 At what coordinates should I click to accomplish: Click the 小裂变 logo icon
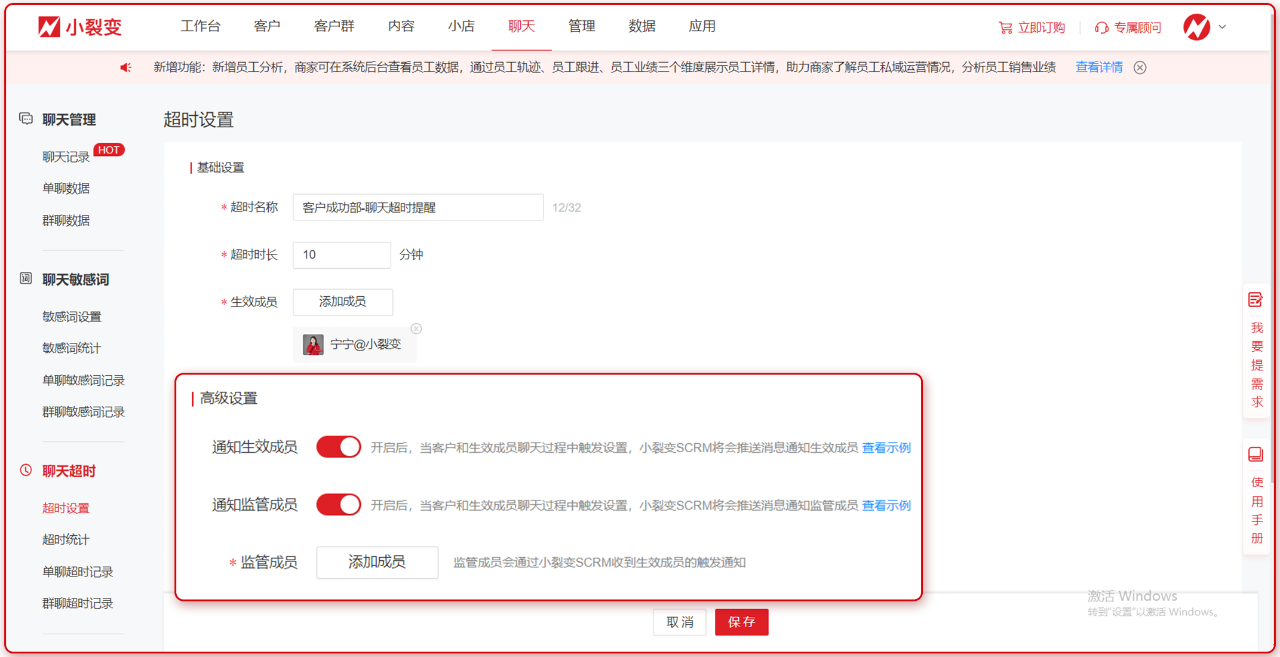pyautogui.click(x=49, y=27)
